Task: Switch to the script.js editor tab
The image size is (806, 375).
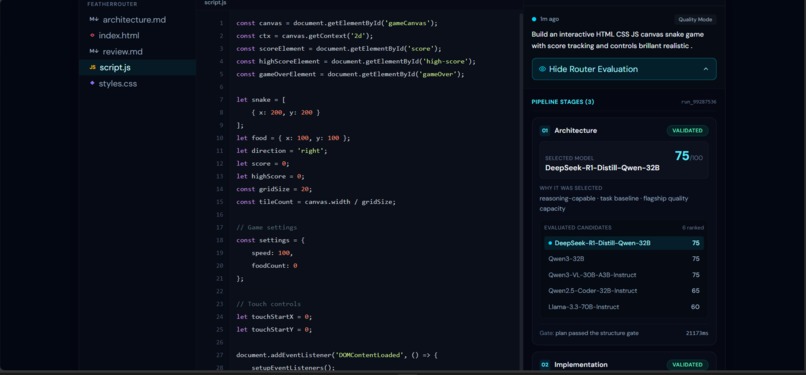Action: 215,3
